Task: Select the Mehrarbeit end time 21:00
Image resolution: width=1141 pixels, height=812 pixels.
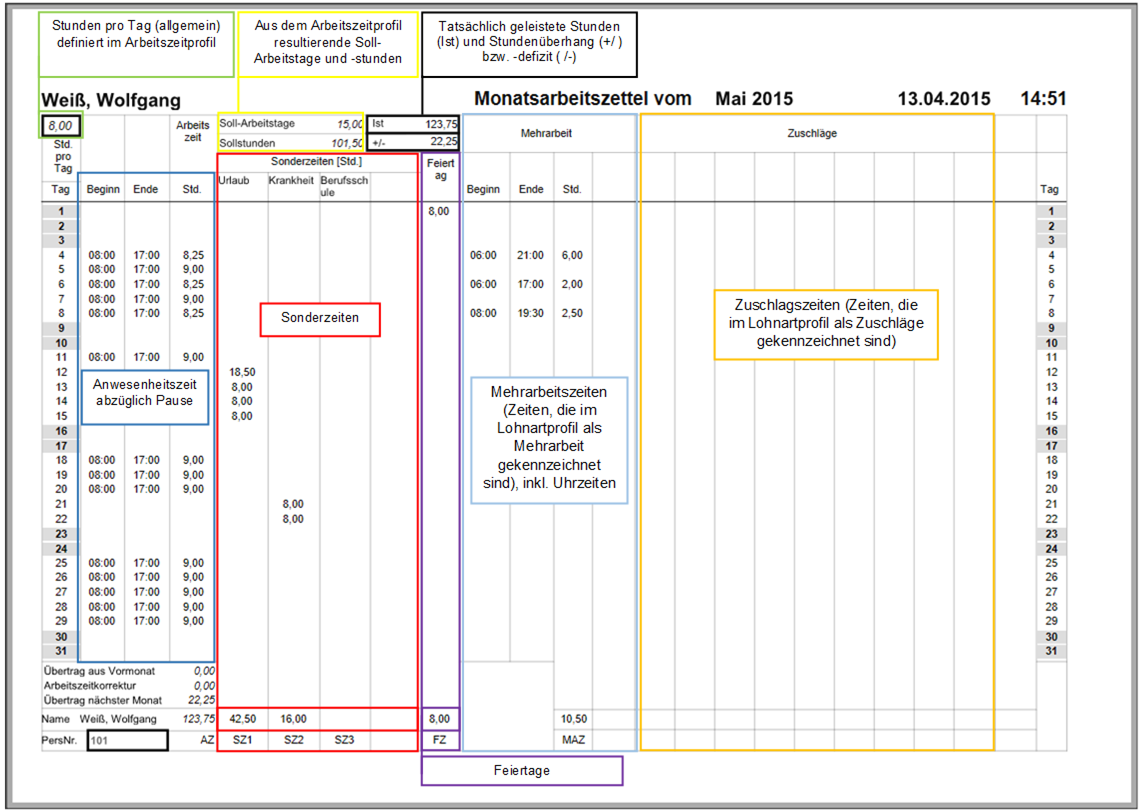Action: click(x=531, y=255)
